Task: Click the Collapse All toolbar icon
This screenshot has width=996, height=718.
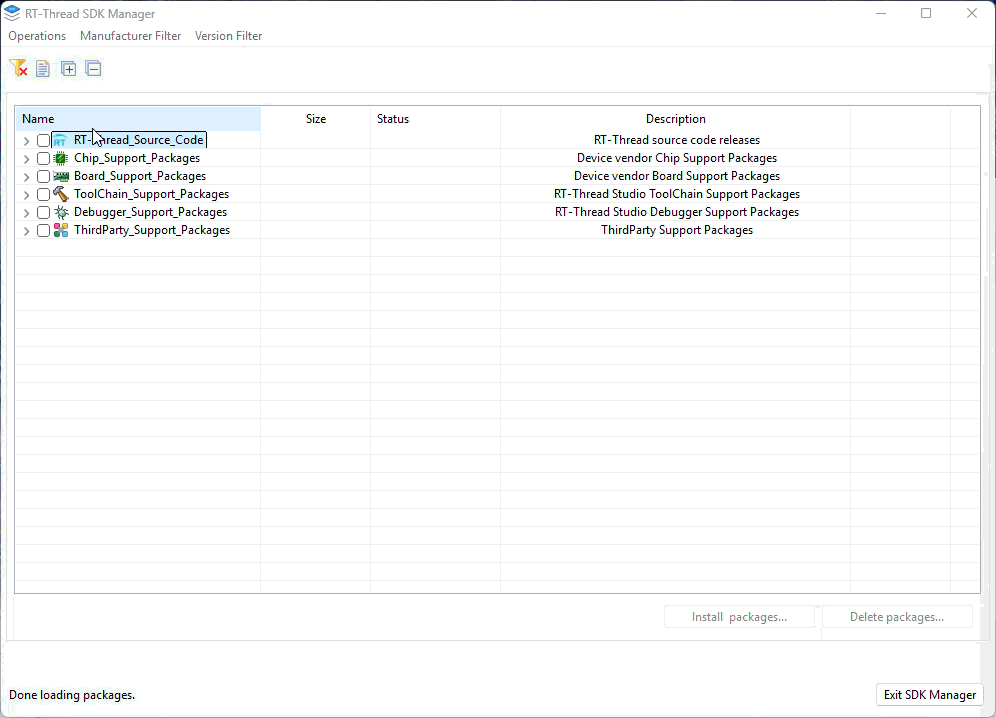Action: [x=93, y=69]
